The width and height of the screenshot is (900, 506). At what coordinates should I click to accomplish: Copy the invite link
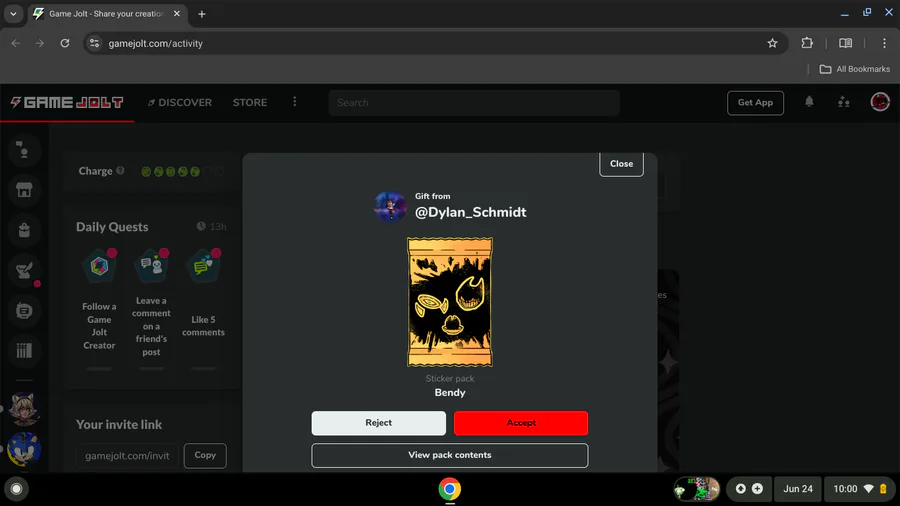click(x=205, y=455)
